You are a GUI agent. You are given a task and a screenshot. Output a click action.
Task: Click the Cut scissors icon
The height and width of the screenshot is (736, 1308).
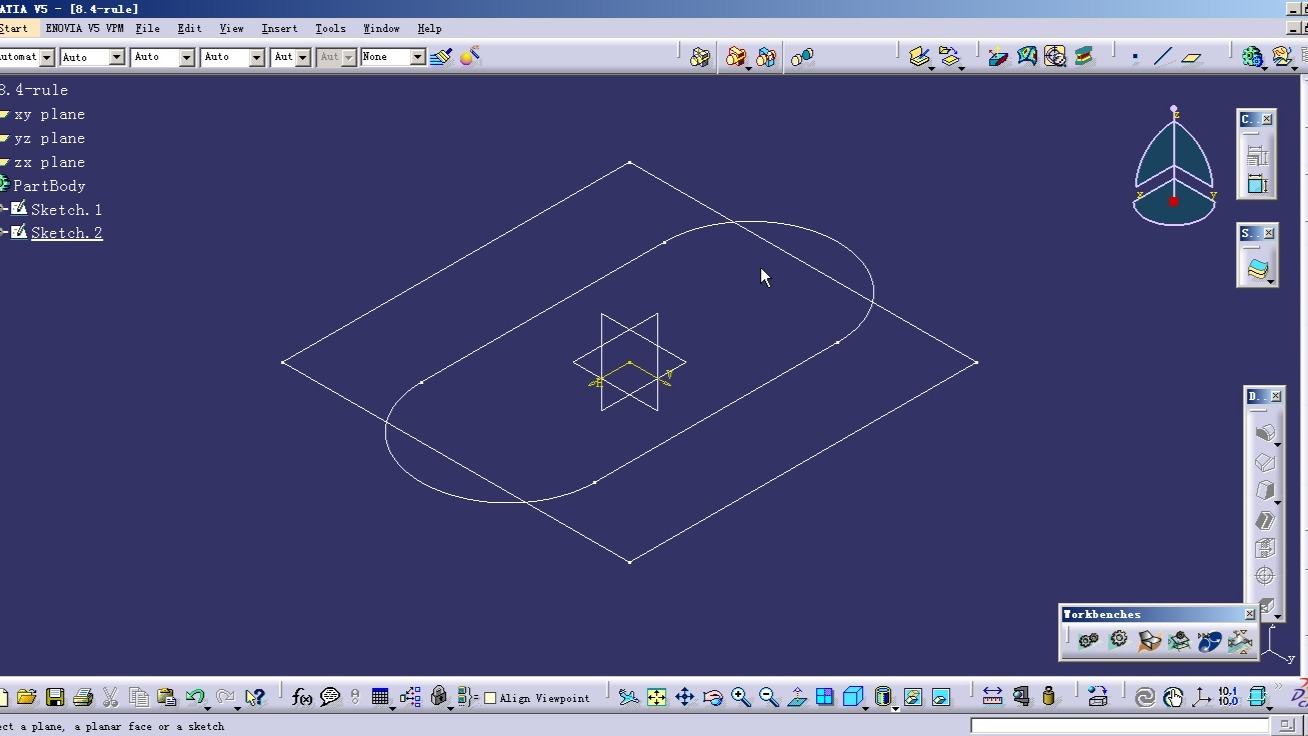pyautogui.click(x=111, y=697)
